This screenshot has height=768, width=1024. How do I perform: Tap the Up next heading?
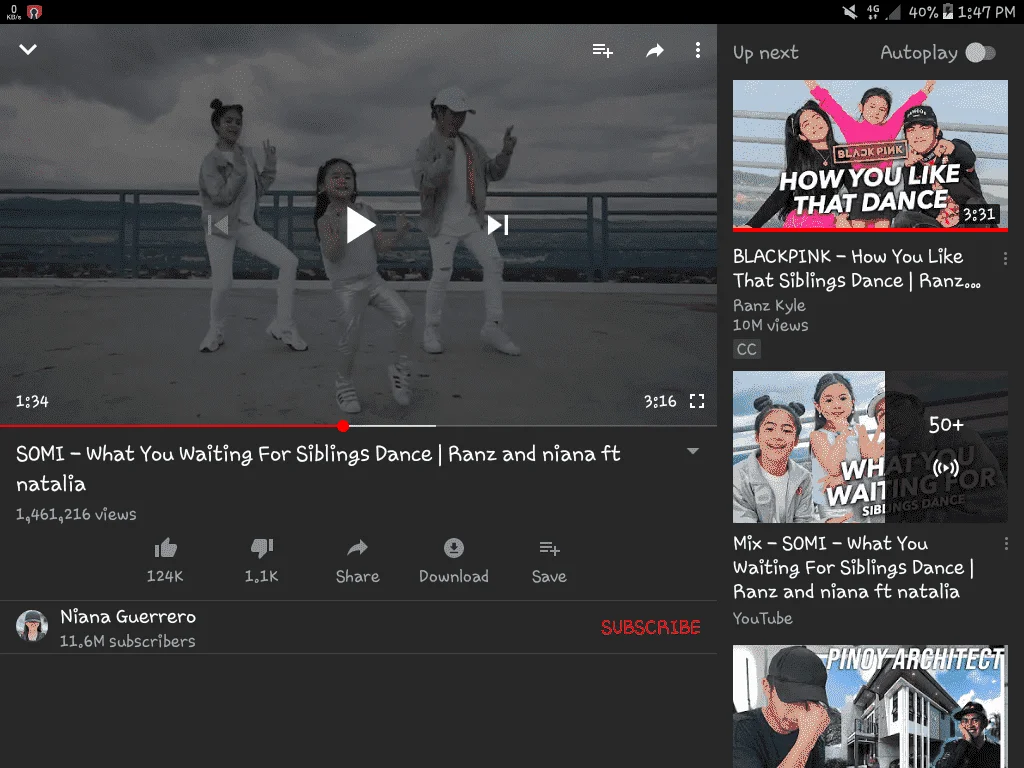coord(765,53)
